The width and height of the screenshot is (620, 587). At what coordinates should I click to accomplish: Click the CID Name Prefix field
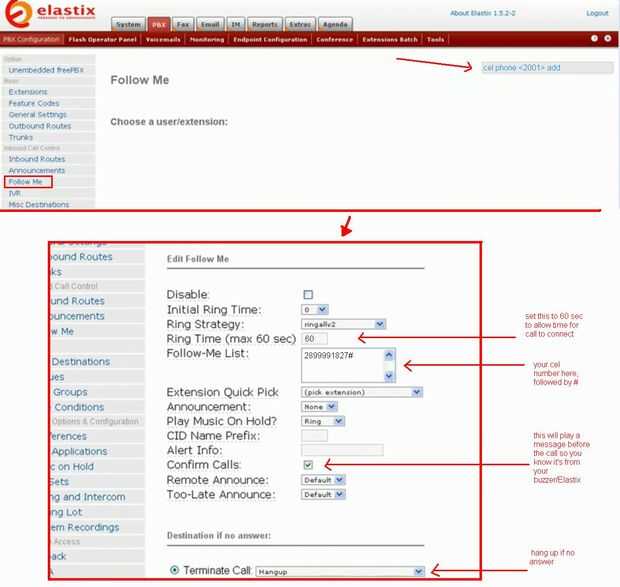(x=314, y=436)
